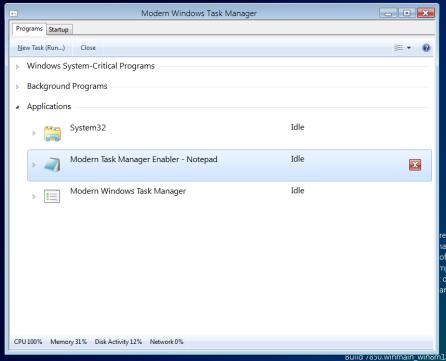The image size is (446, 361).
Task: Expand the Modern Task Manager Enabler entry arrow
Action: tap(34, 165)
